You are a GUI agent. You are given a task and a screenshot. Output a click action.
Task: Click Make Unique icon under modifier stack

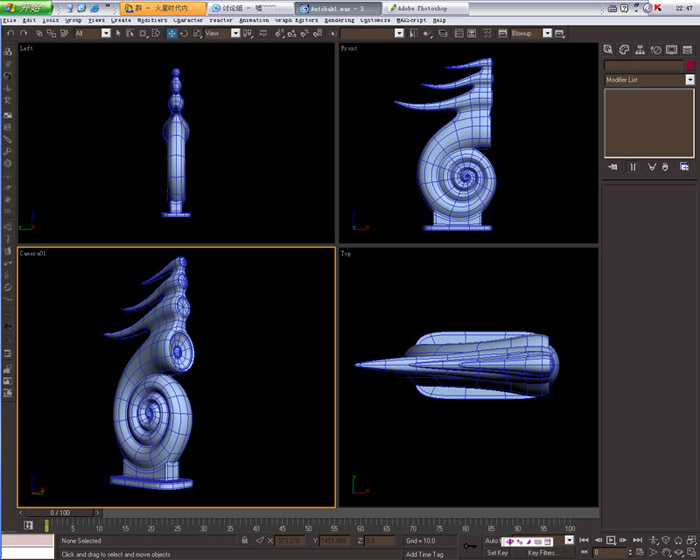[x=652, y=167]
